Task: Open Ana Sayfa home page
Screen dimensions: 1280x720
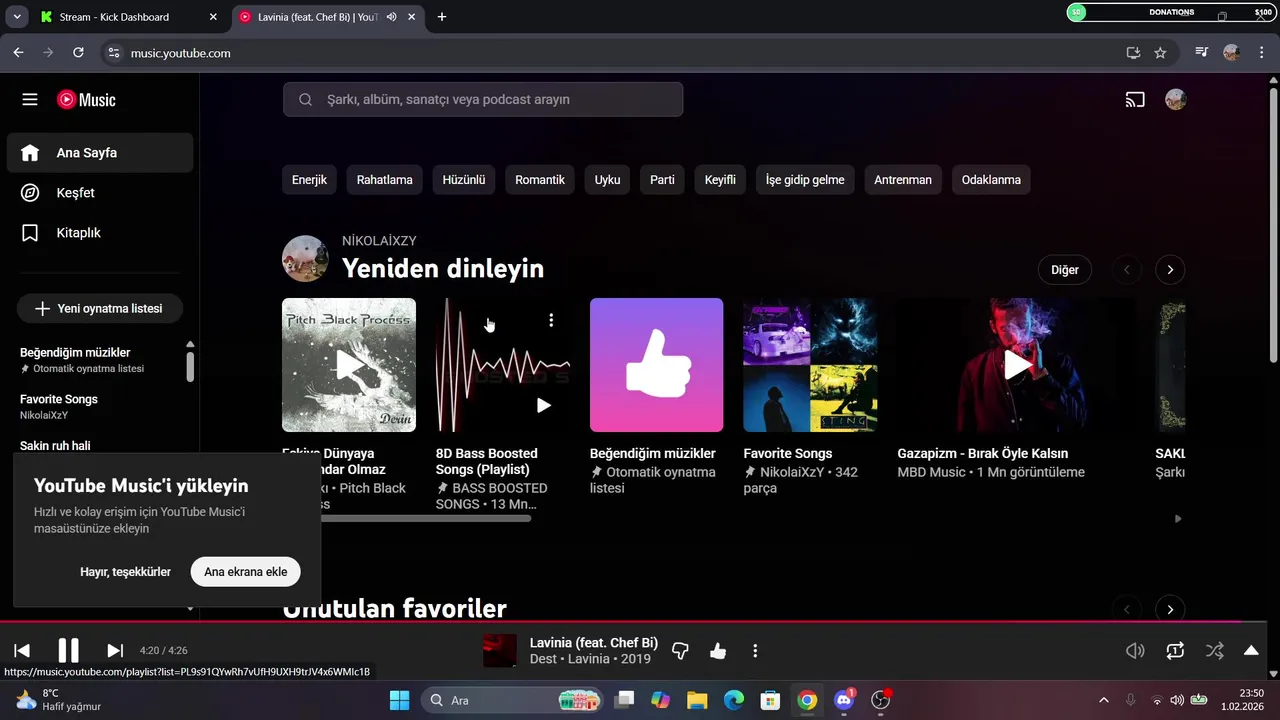Action: pyautogui.click(x=100, y=153)
